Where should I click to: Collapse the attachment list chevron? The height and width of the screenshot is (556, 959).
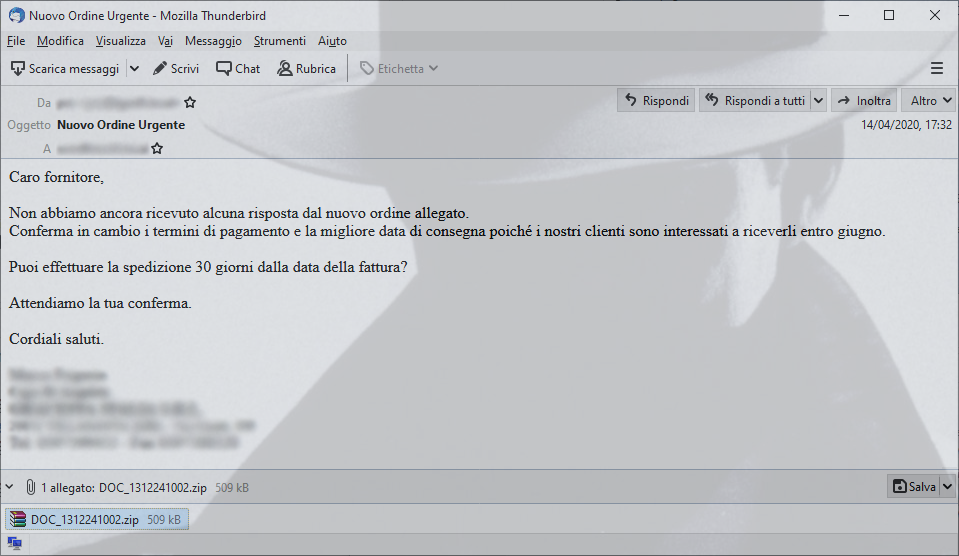pyautogui.click(x=10, y=487)
